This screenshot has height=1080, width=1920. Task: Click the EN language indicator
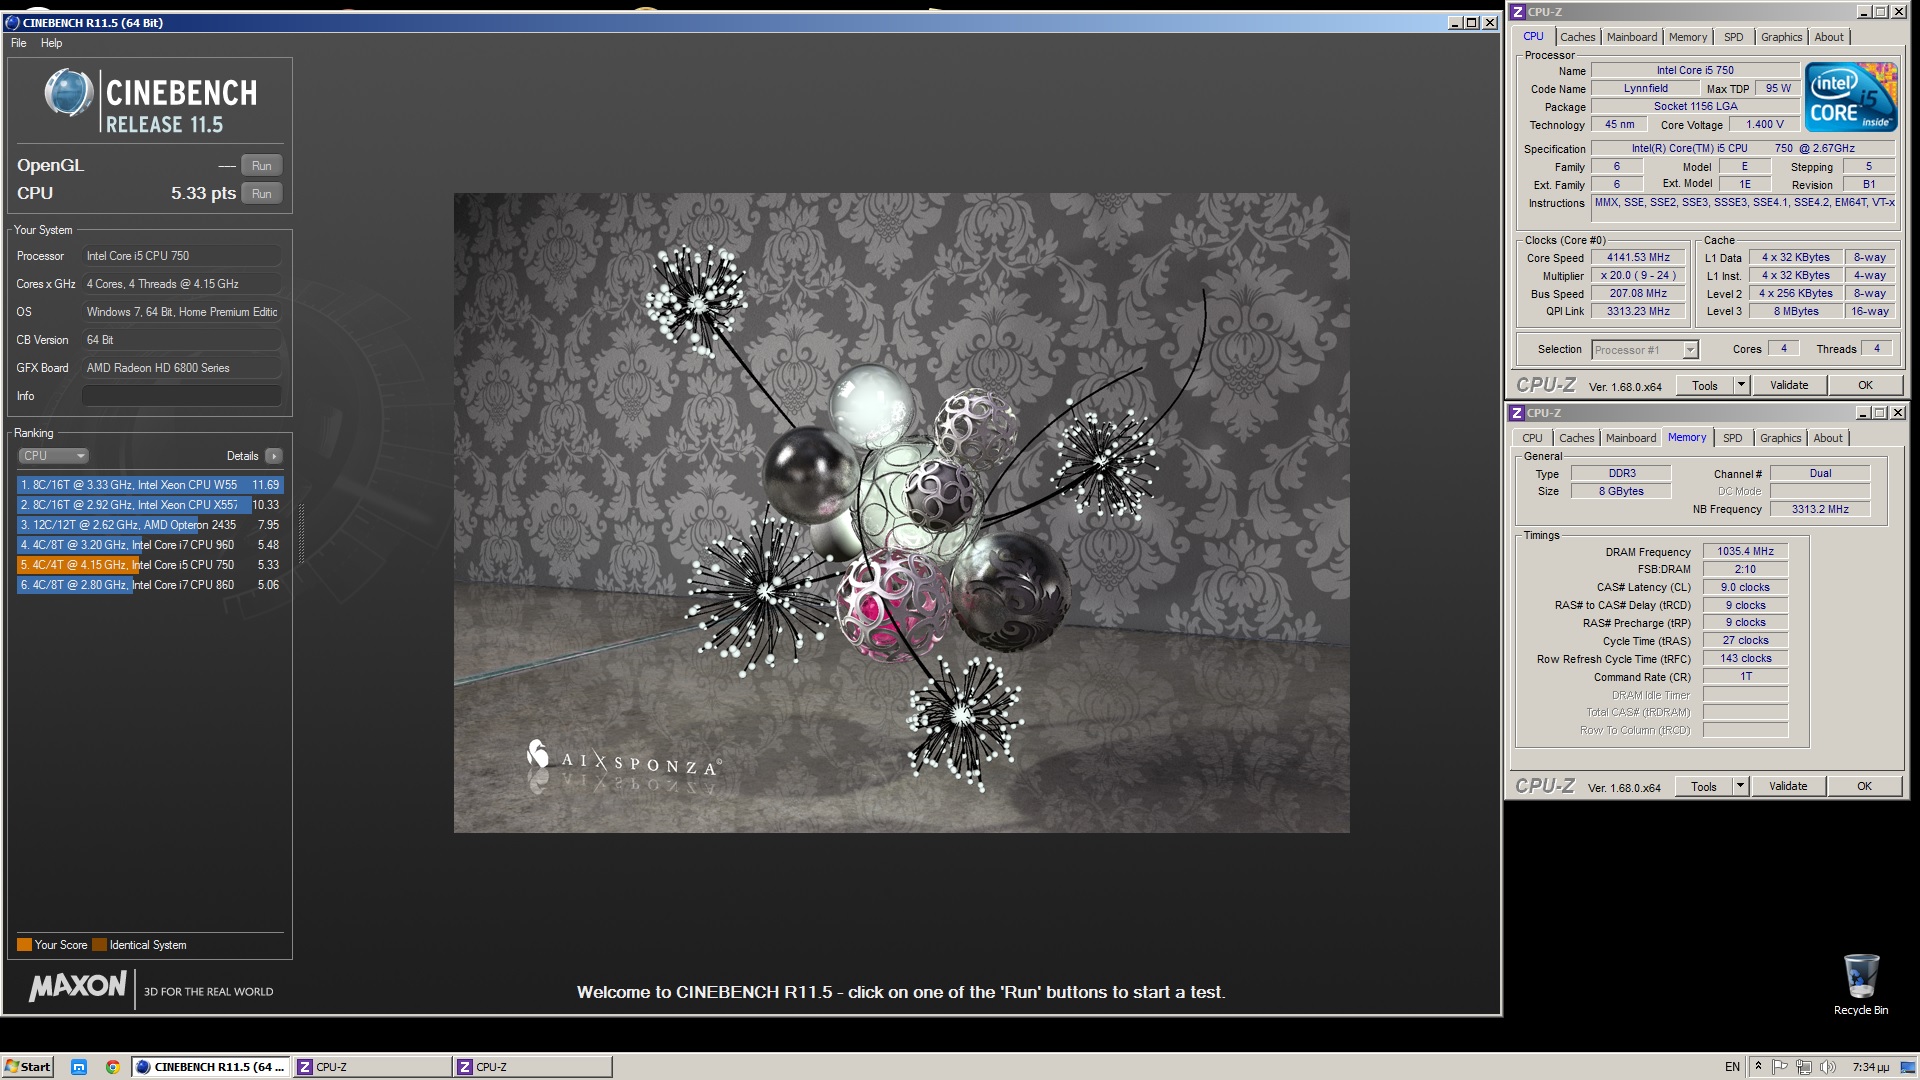click(1732, 1067)
